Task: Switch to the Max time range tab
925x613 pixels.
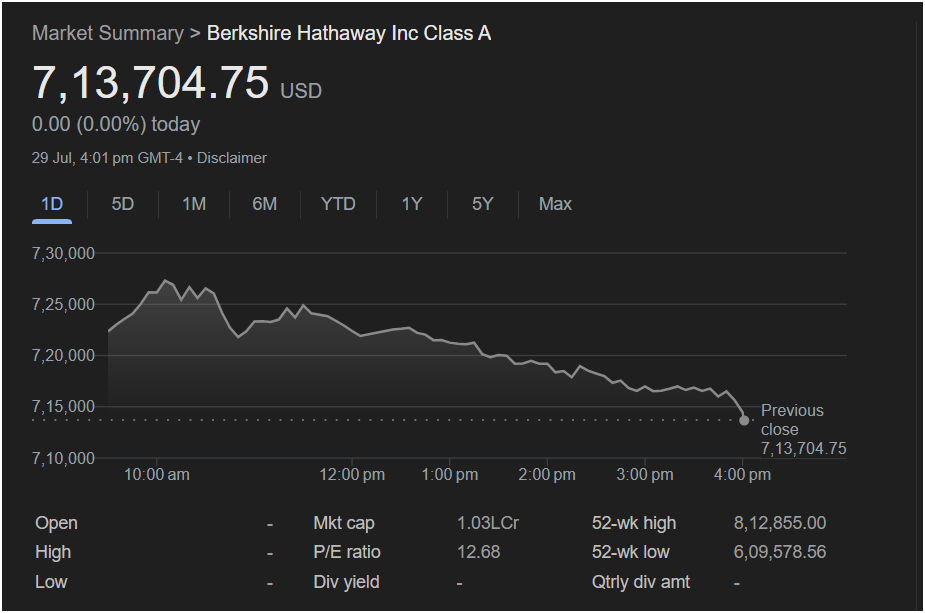Action: click(555, 204)
